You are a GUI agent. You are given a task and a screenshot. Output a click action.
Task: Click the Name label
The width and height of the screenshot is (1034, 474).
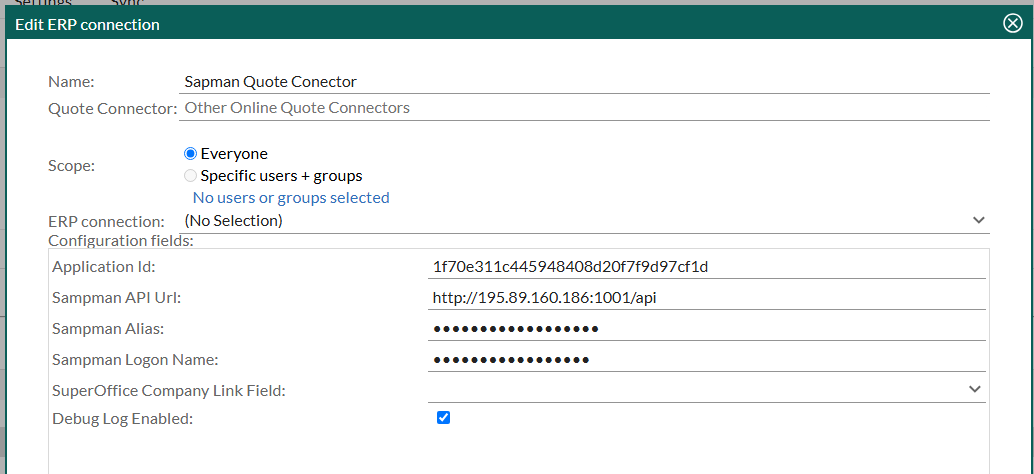[x=71, y=82]
